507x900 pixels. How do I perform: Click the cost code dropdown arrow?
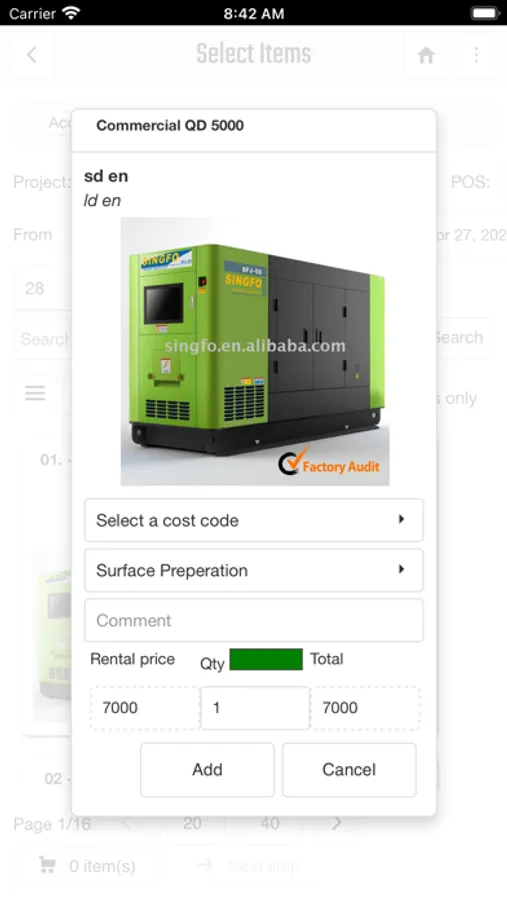pos(401,519)
